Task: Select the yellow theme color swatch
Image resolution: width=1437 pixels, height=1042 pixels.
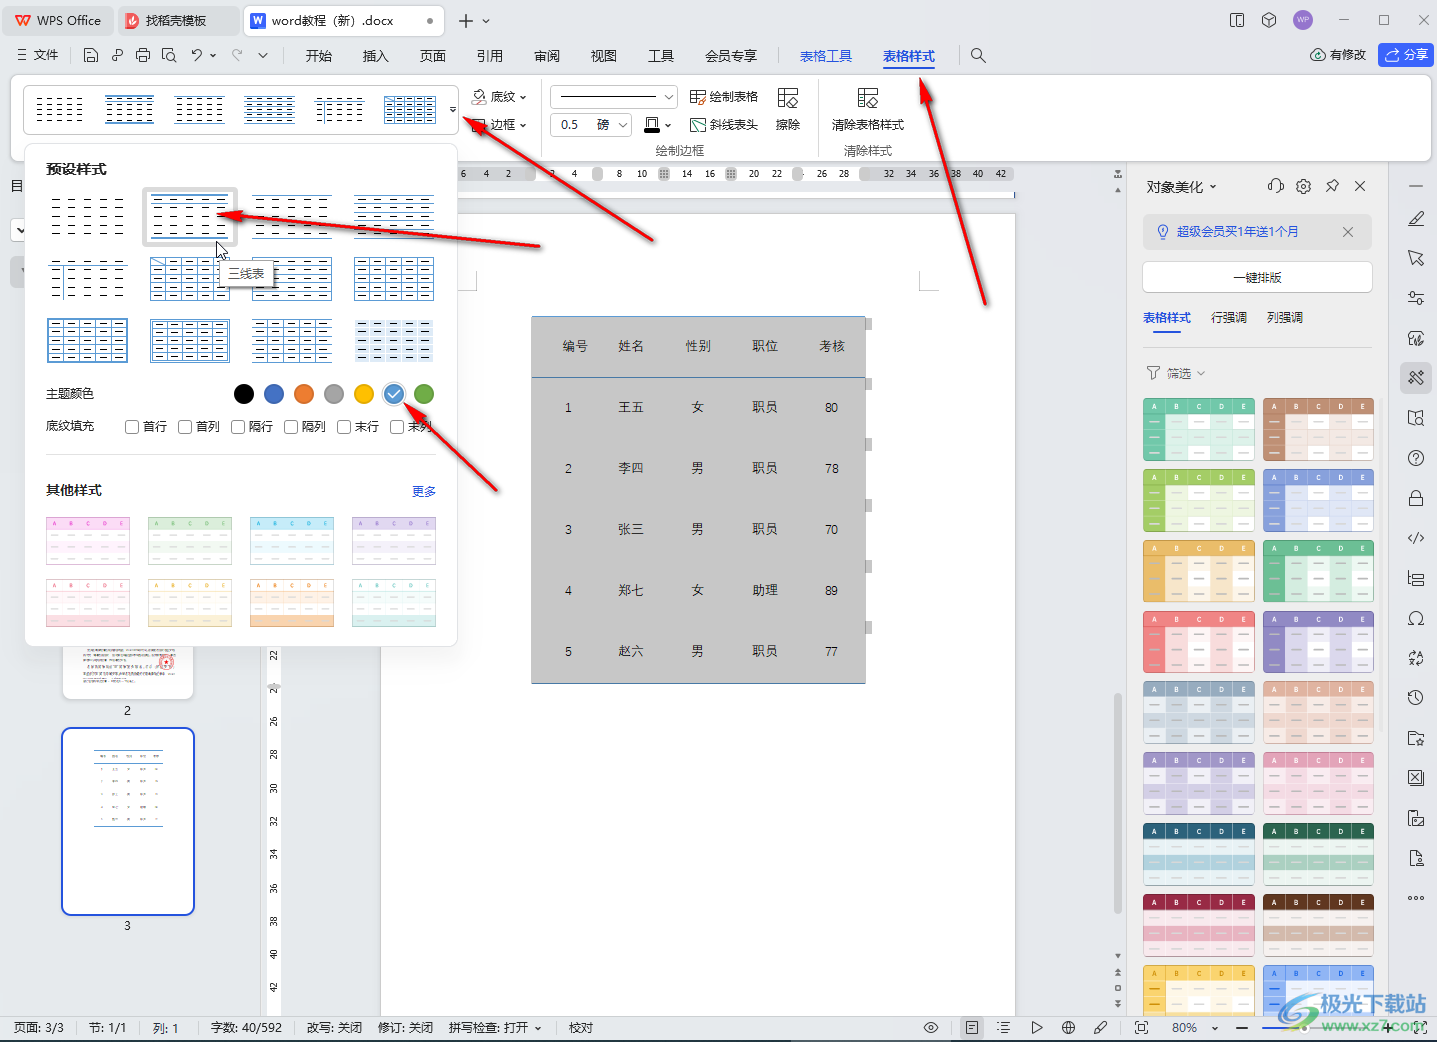Action: click(x=364, y=394)
